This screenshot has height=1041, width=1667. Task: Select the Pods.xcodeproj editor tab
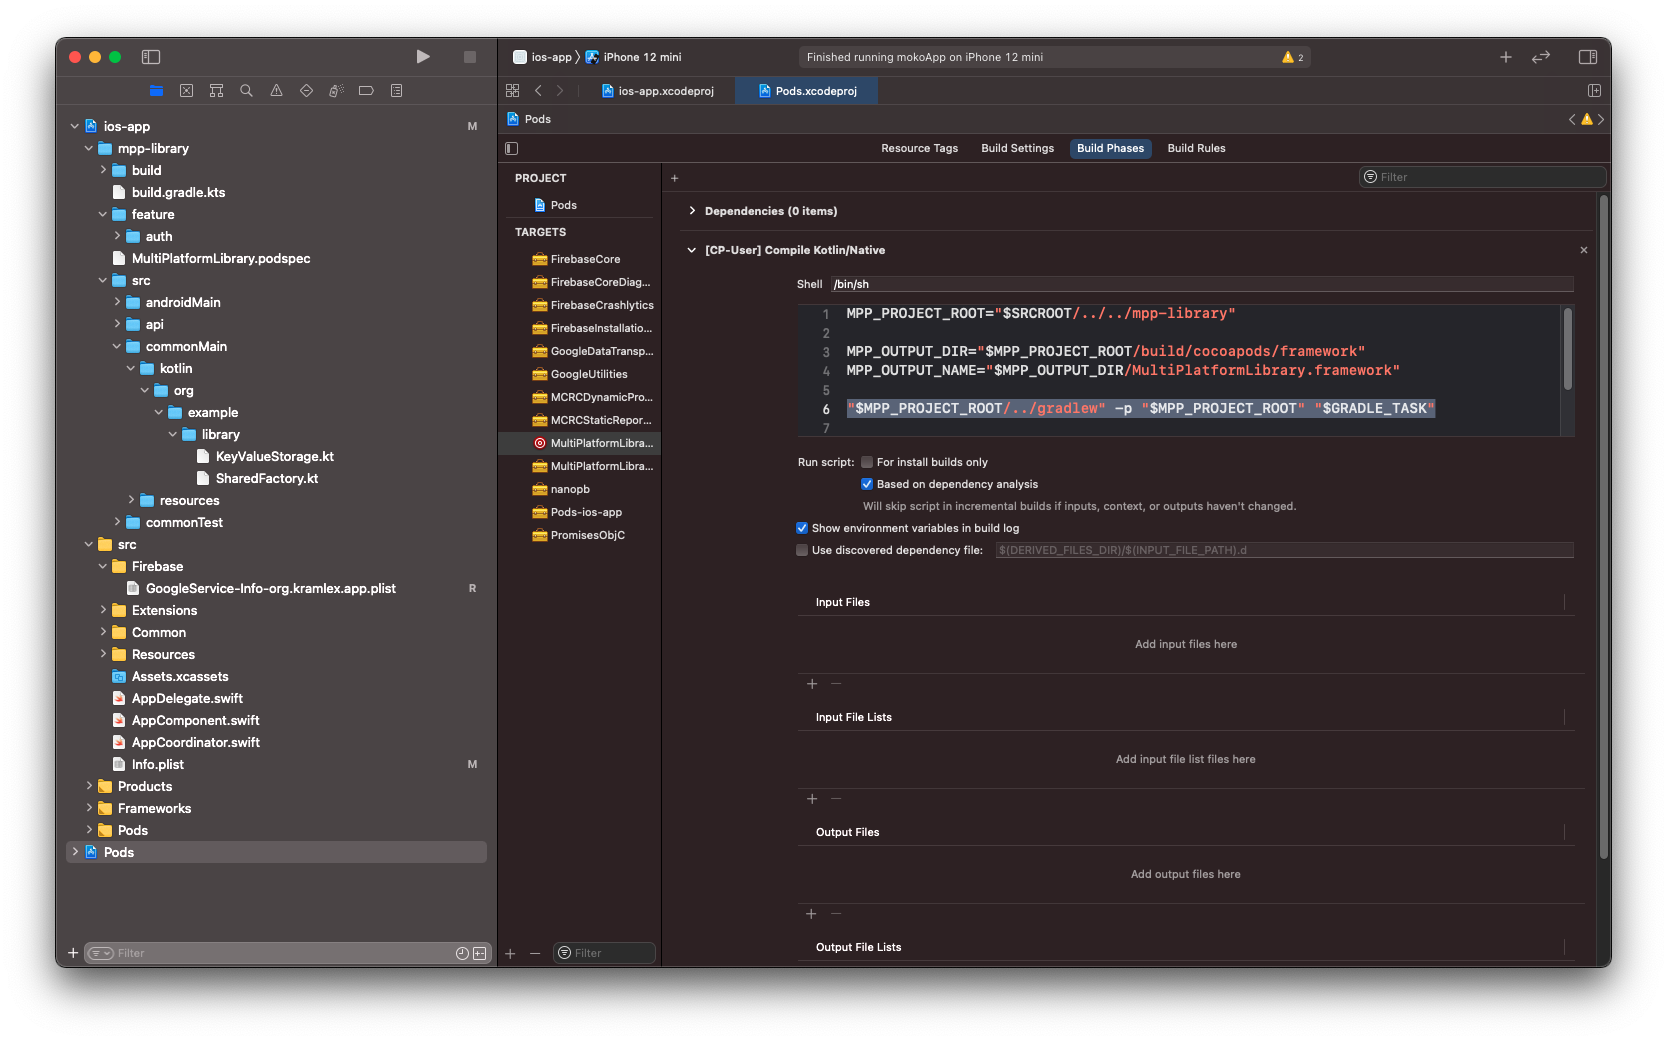(807, 91)
